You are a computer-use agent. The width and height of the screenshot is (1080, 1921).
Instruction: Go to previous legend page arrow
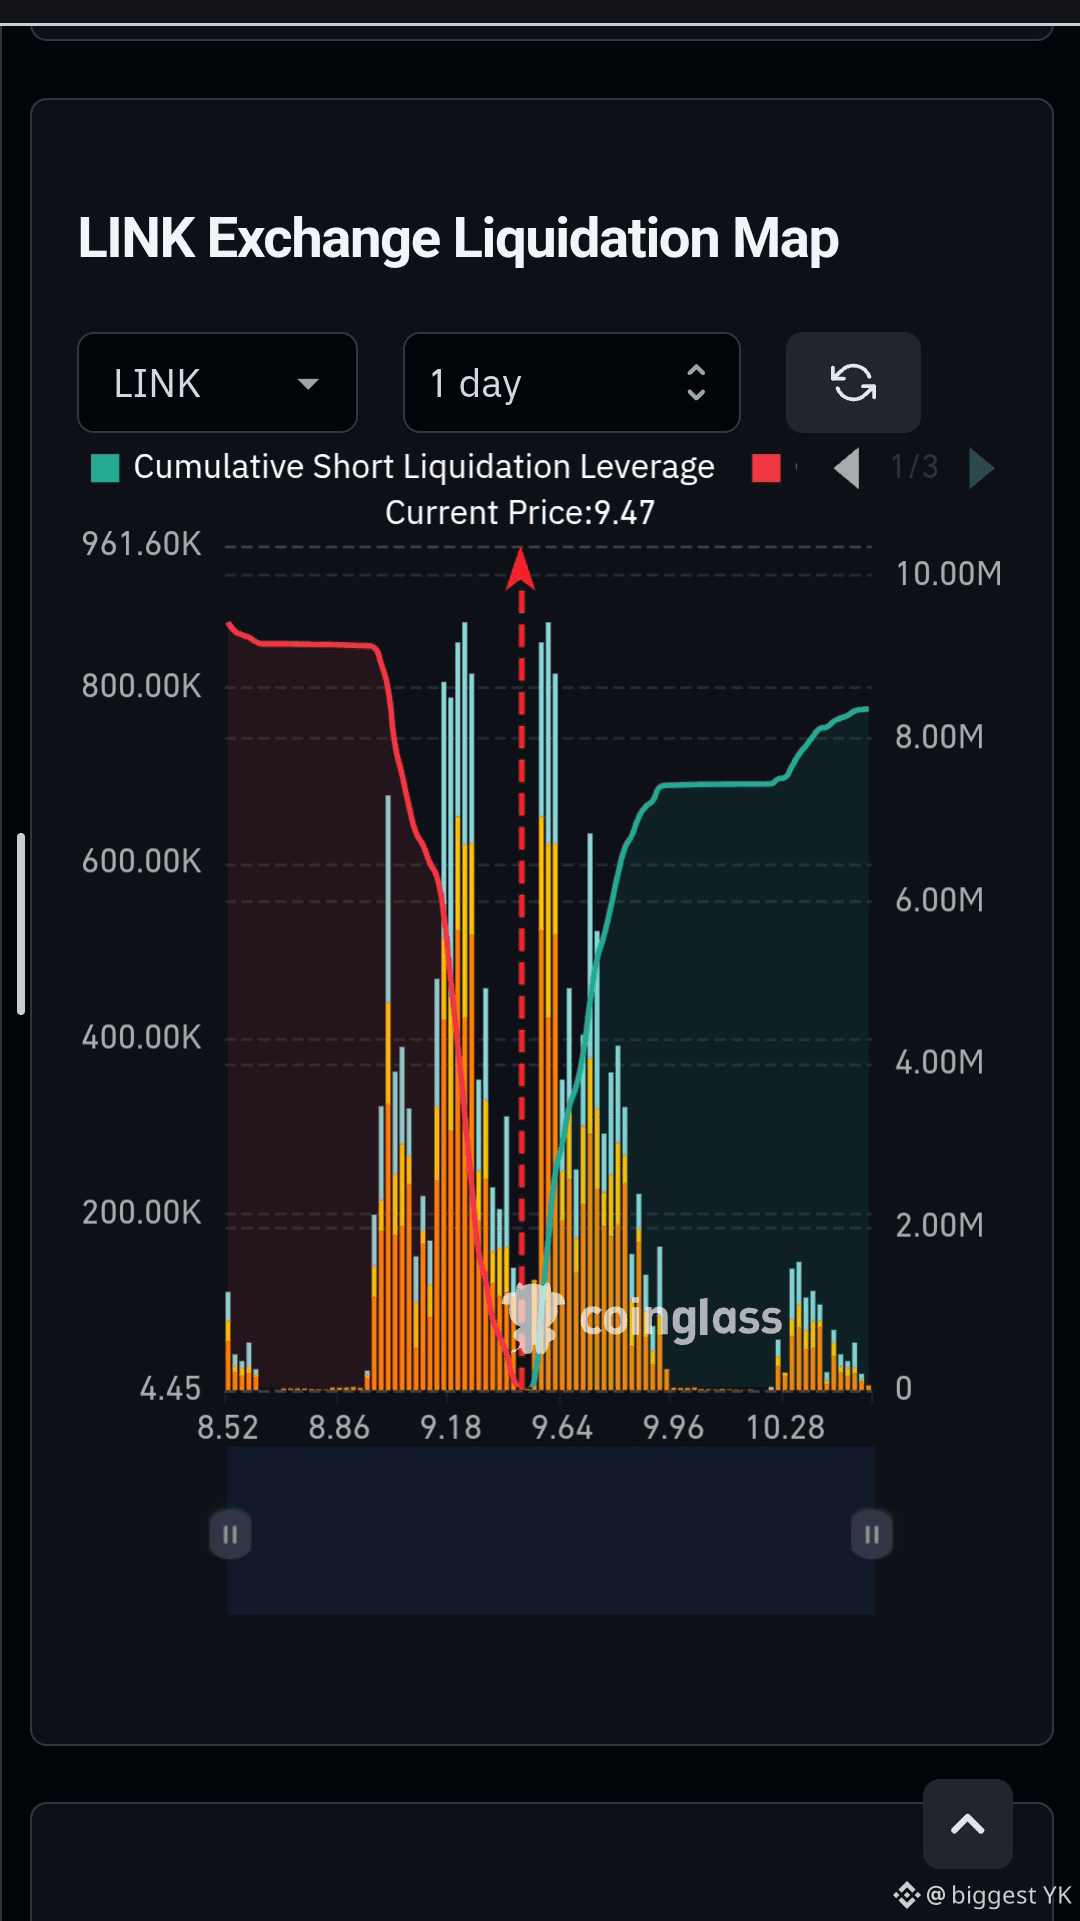click(848, 468)
